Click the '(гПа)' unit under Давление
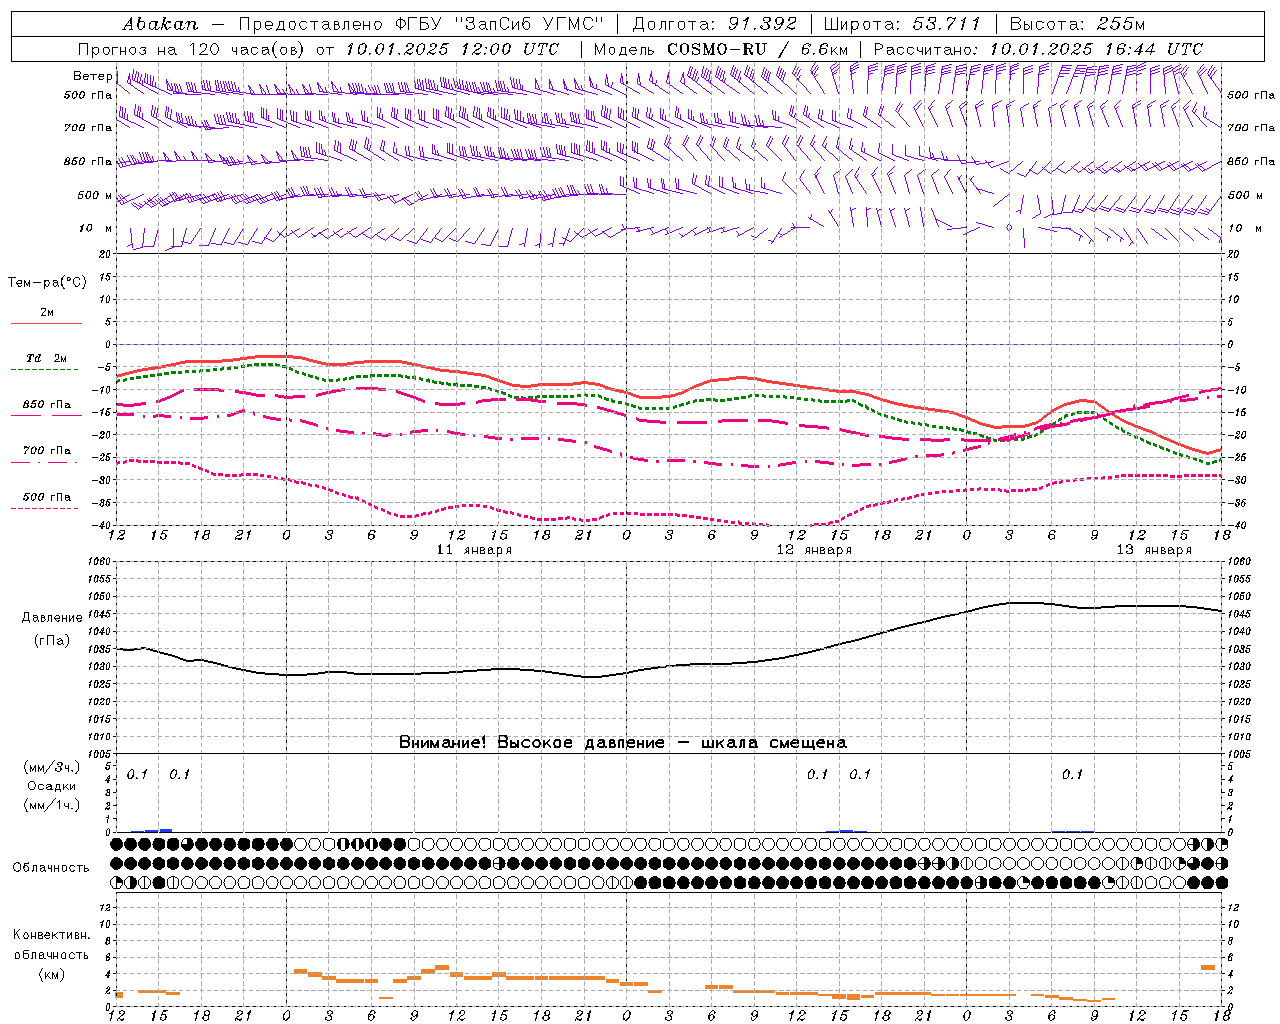Screen dimensions: 1280x1024 pyautogui.click(x=51, y=640)
